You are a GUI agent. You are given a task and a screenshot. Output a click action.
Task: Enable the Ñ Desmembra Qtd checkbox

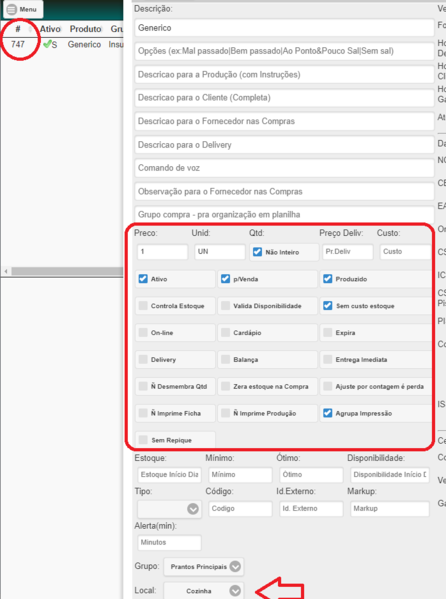[x=143, y=386]
